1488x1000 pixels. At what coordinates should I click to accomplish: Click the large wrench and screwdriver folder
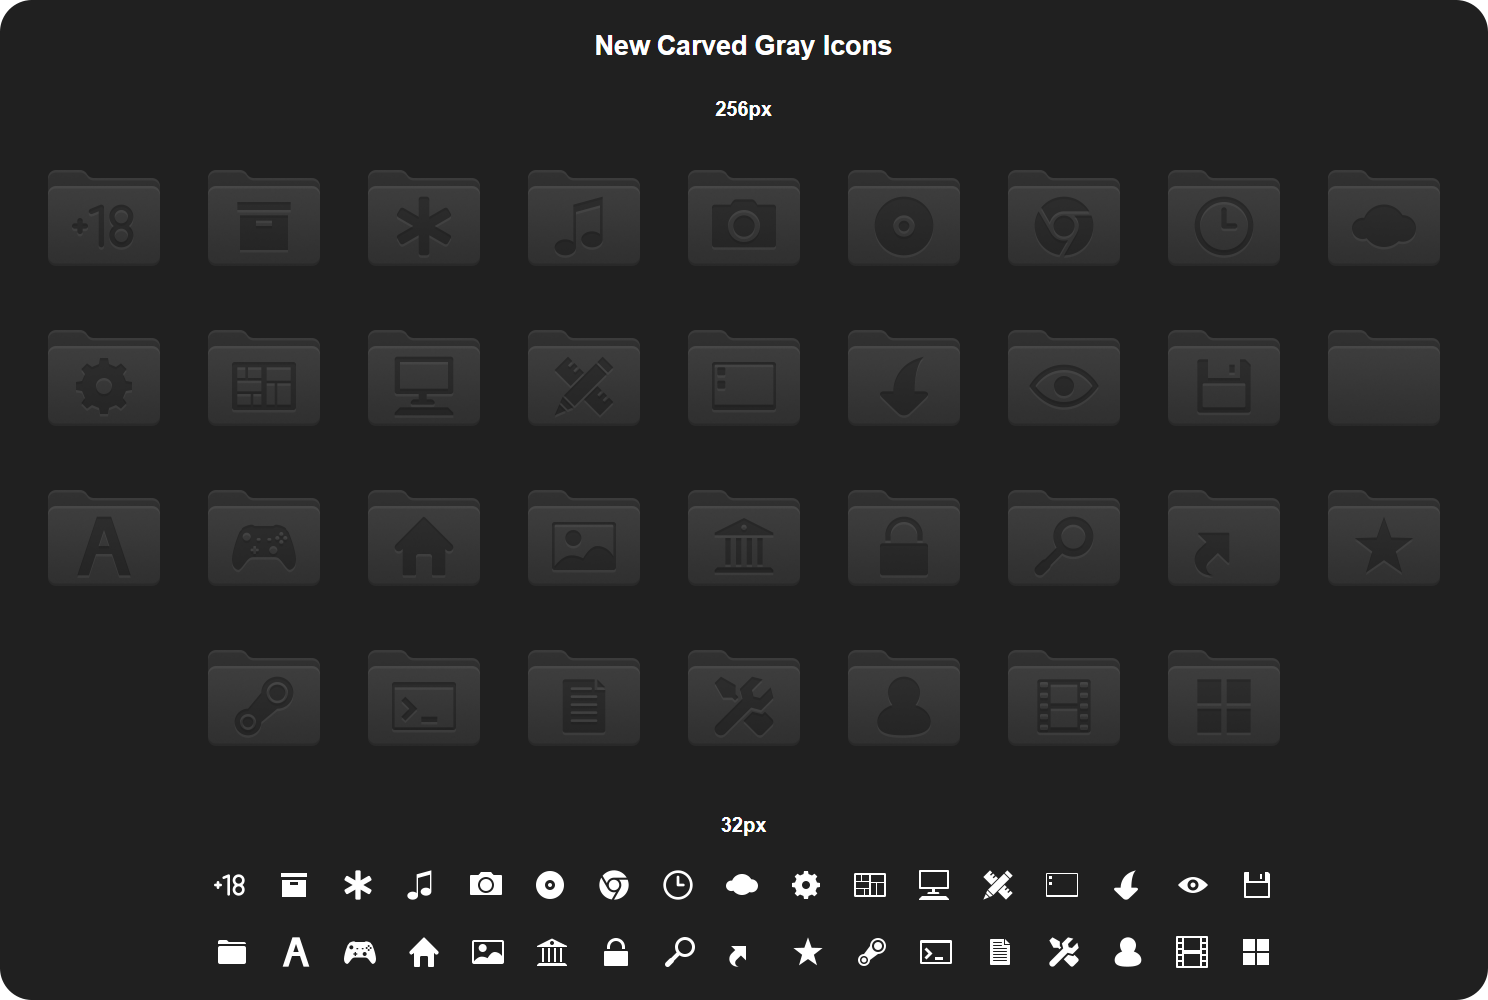coord(744,697)
